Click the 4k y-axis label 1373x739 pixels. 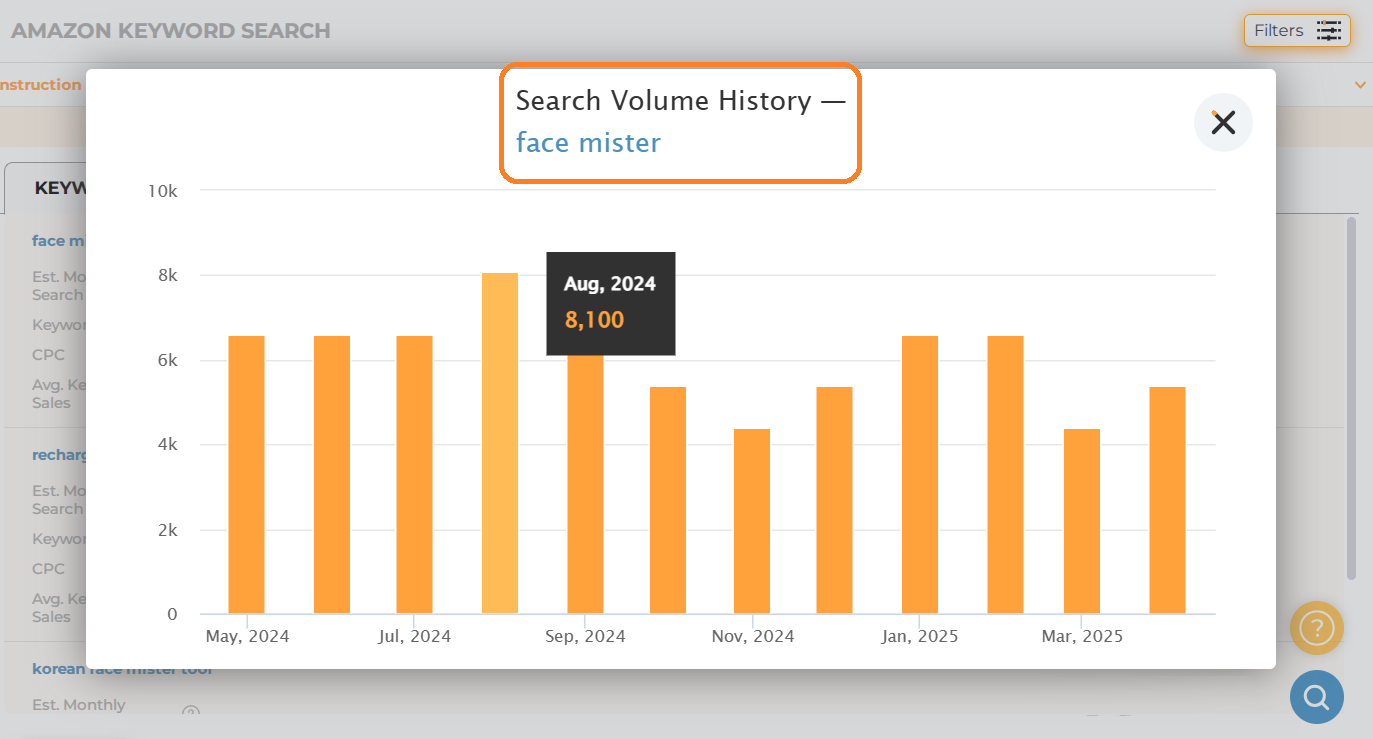[x=166, y=444]
